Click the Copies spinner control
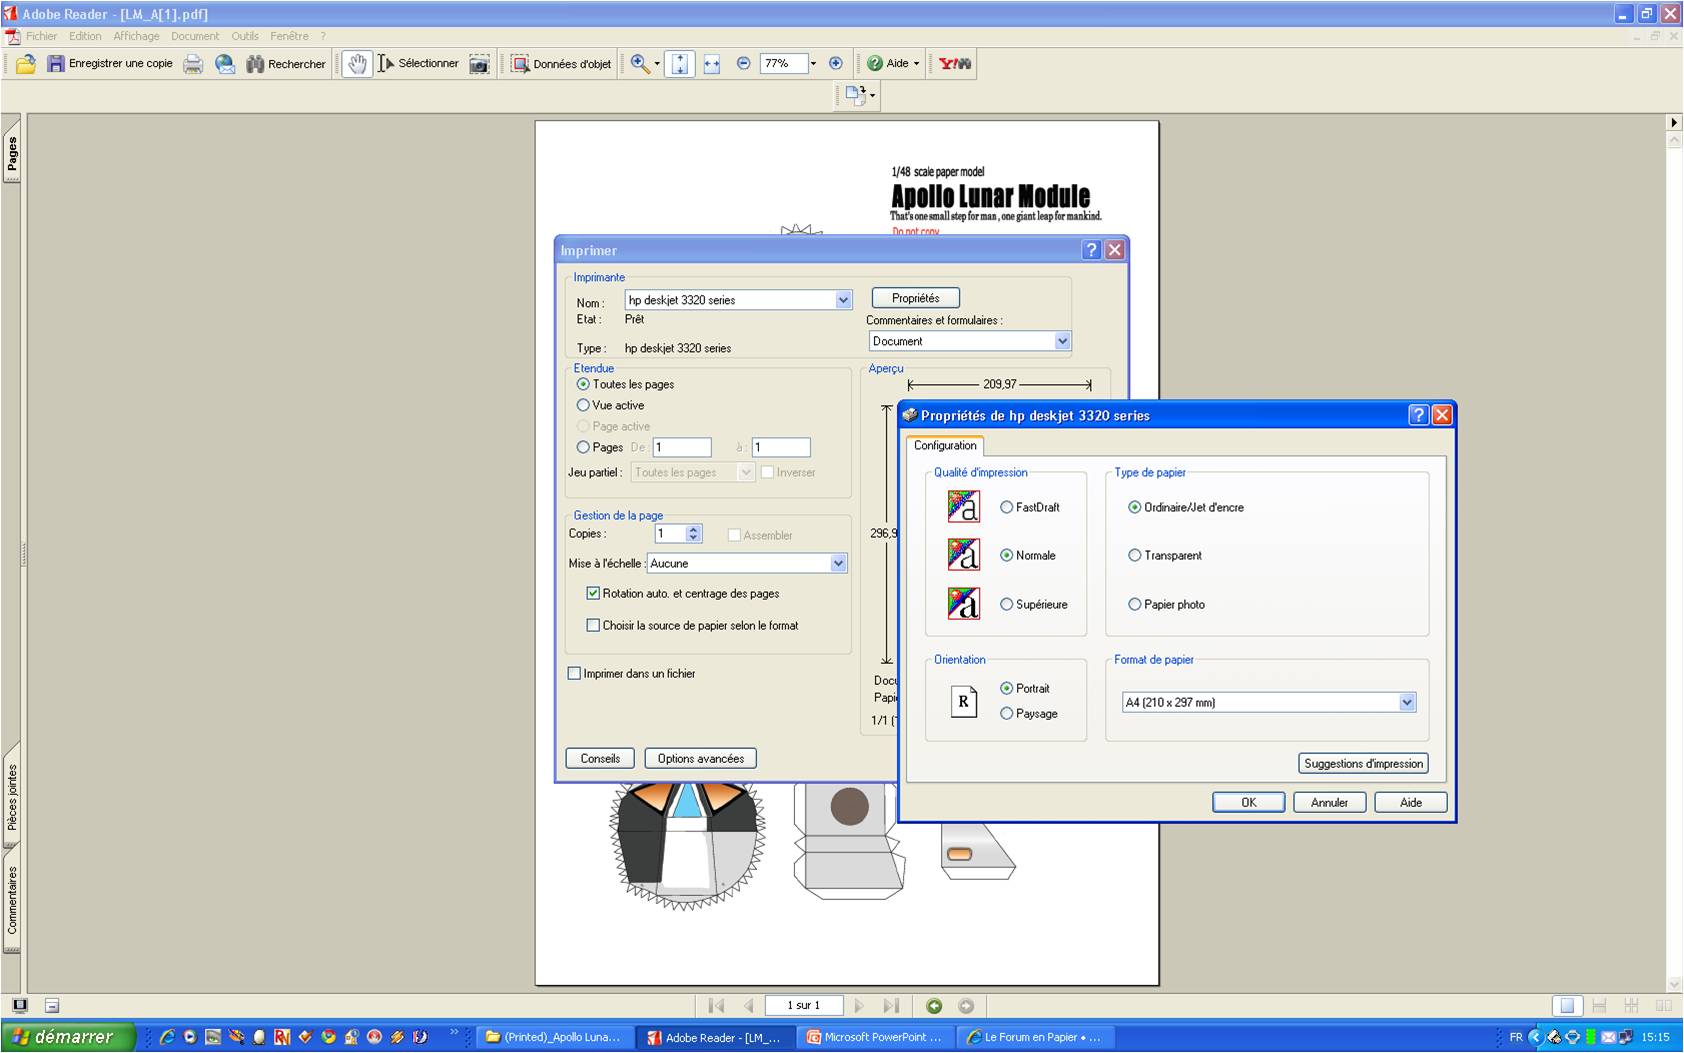The height and width of the screenshot is (1053, 1684). (694, 534)
